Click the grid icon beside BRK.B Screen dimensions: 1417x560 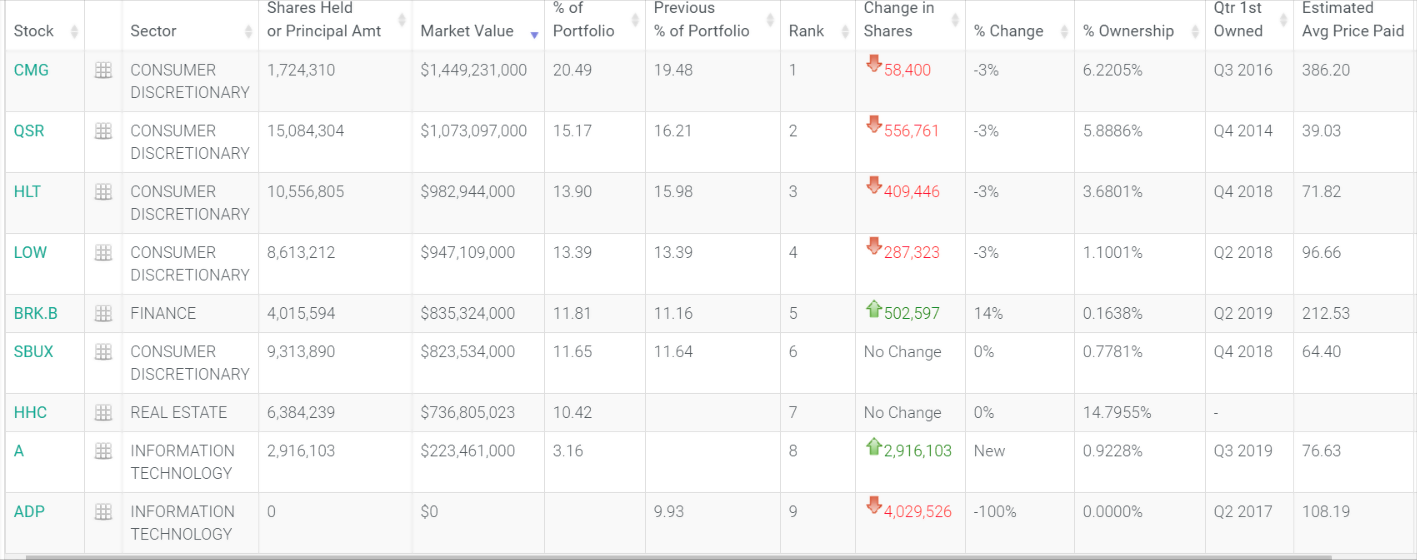[103, 314]
